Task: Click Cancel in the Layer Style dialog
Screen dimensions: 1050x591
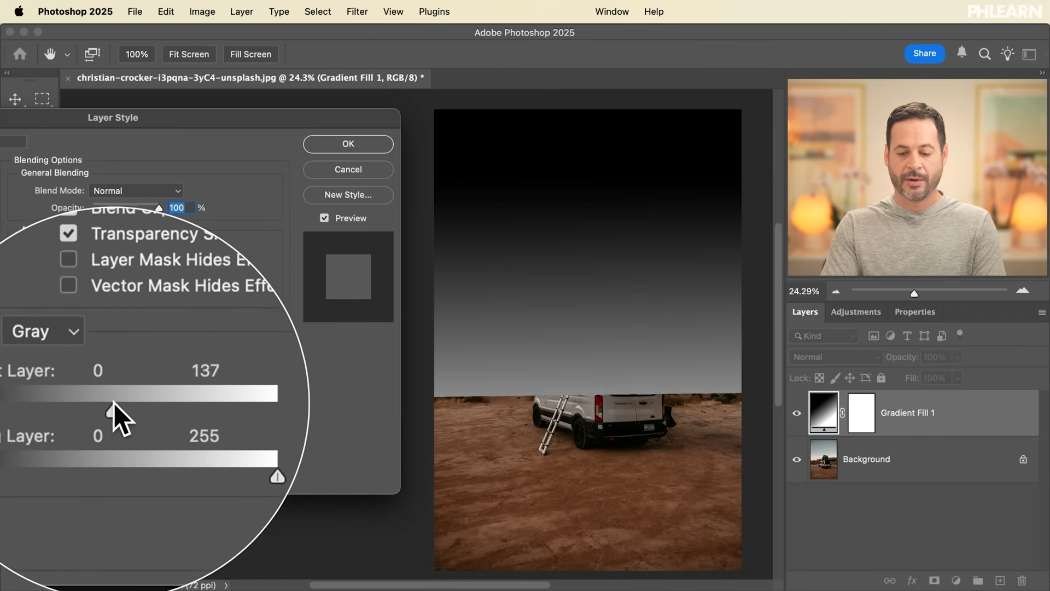Action: tap(348, 169)
